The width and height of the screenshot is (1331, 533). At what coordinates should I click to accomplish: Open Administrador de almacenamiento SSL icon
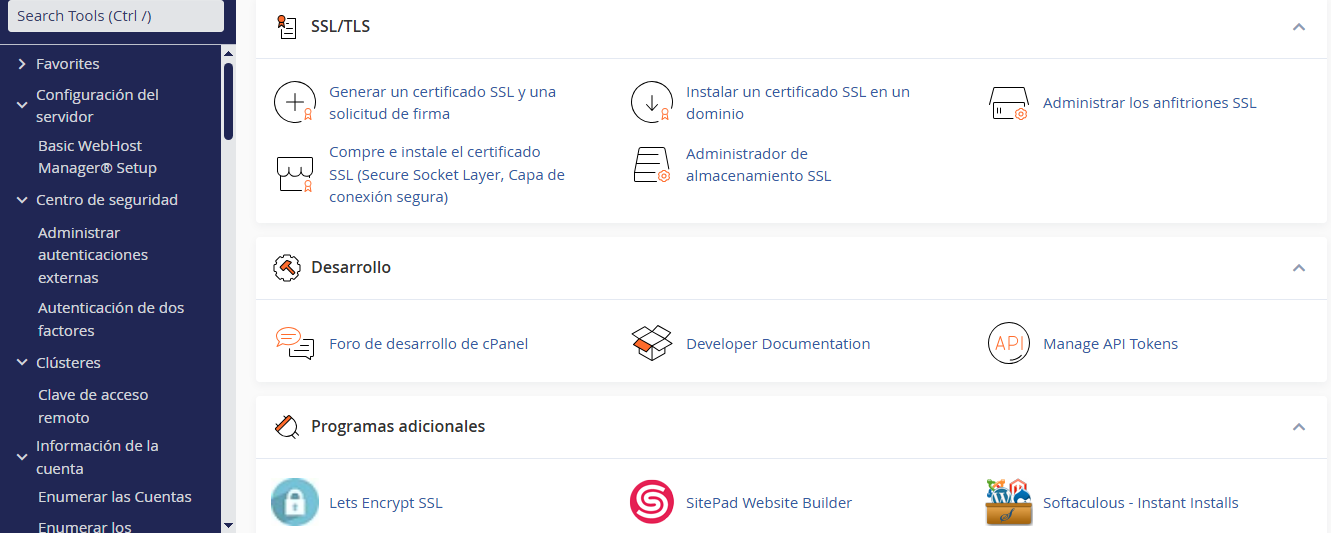[652, 165]
